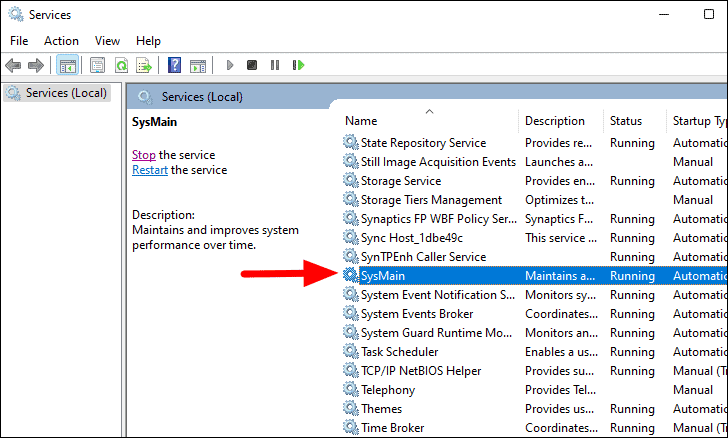Sort by the Startup Type column header
Screen dimensions: 728x438
pos(699,121)
